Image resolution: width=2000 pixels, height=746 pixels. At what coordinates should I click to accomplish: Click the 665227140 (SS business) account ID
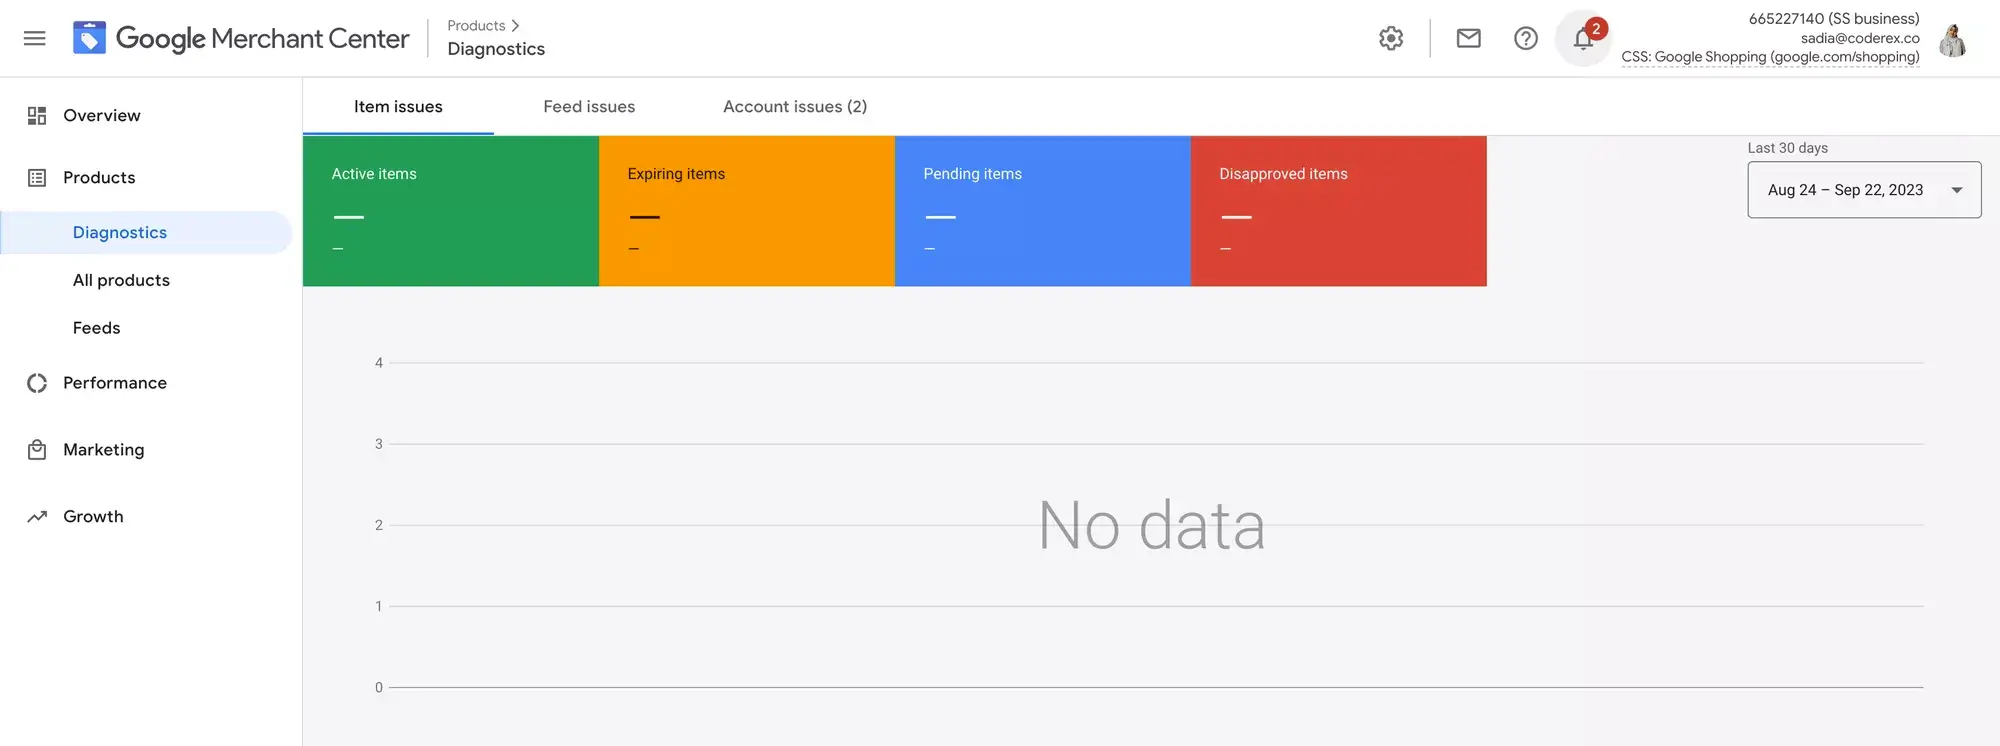pos(1834,19)
